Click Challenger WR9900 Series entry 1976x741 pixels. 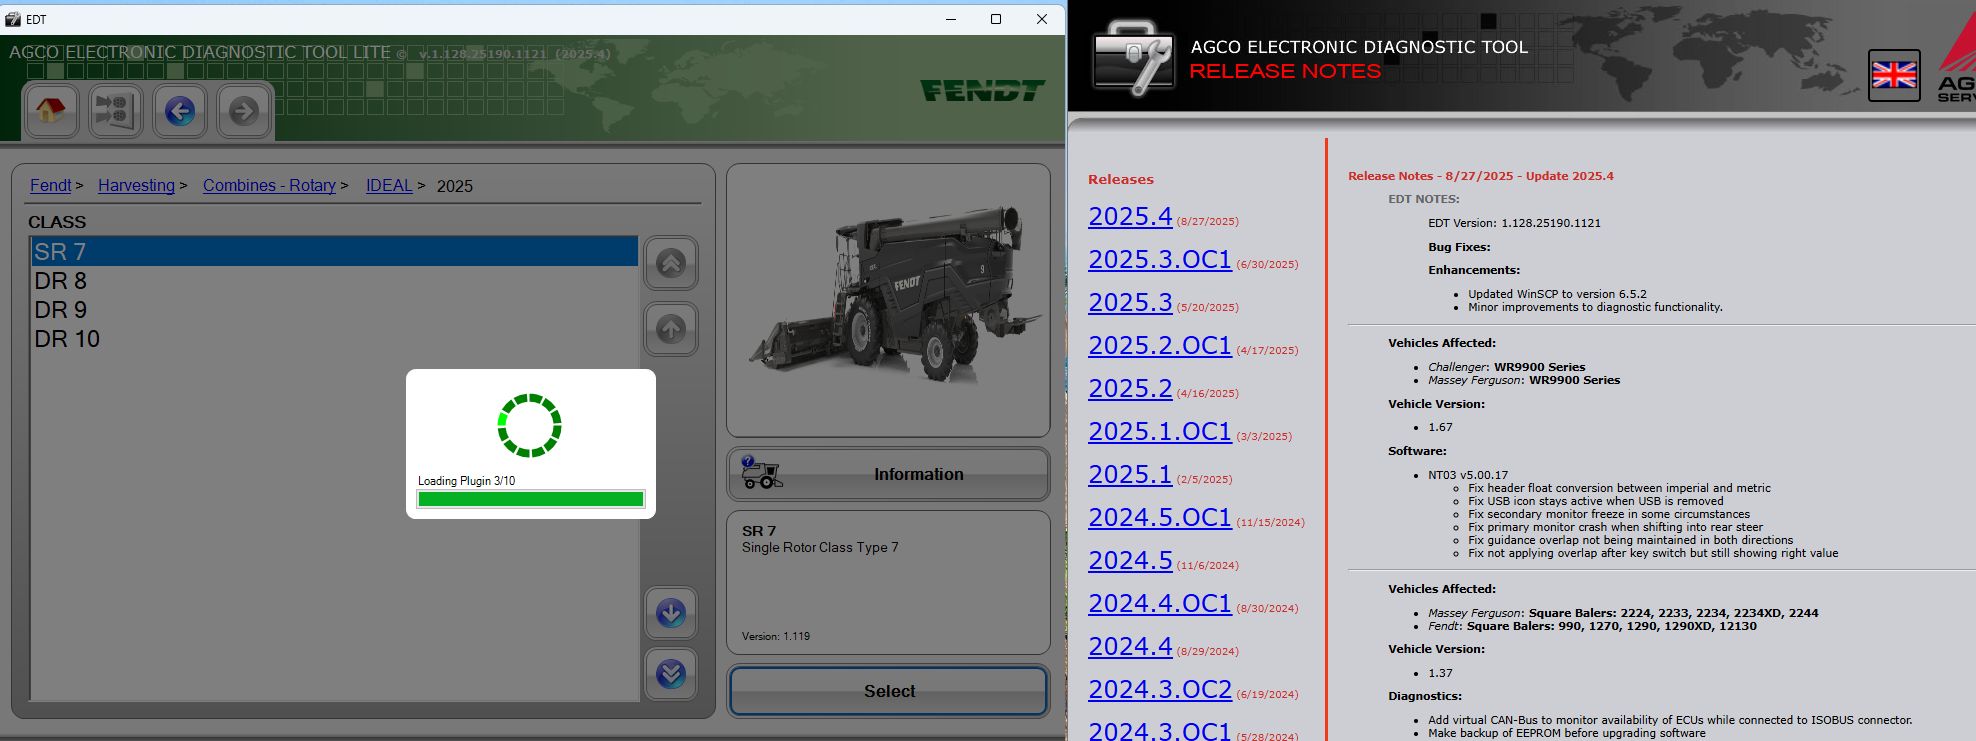point(1506,367)
